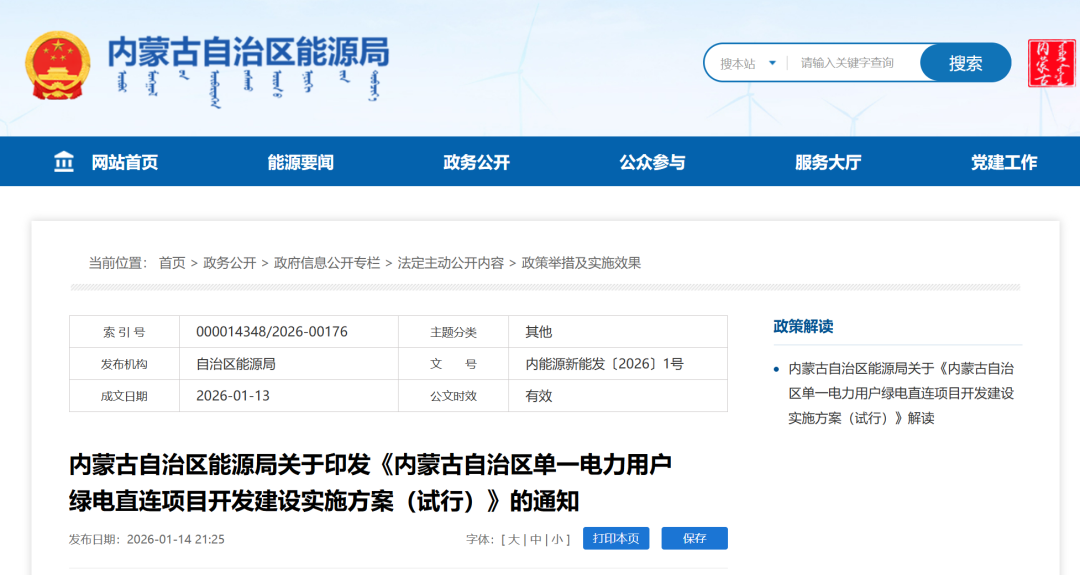Viewport: 1080px width, 575px height.
Task: Open the 服务大厅 menu item
Action: click(828, 162)
